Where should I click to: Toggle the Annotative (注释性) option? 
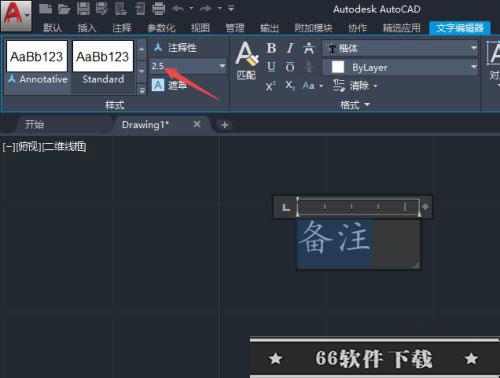point(175,48)
